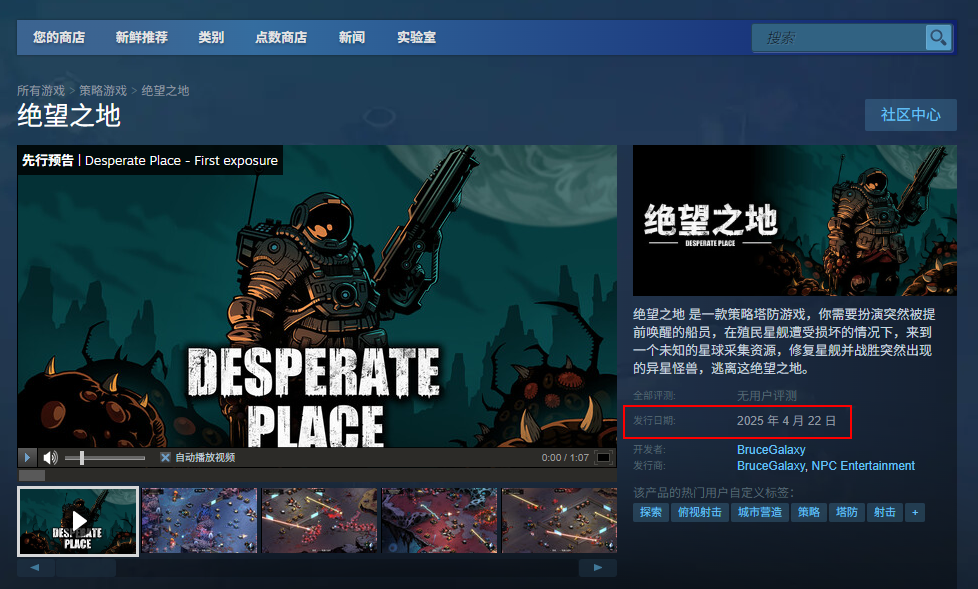
Task: Click the play overlay on the trailer thumbnail
Action: (x=77, y=520)
